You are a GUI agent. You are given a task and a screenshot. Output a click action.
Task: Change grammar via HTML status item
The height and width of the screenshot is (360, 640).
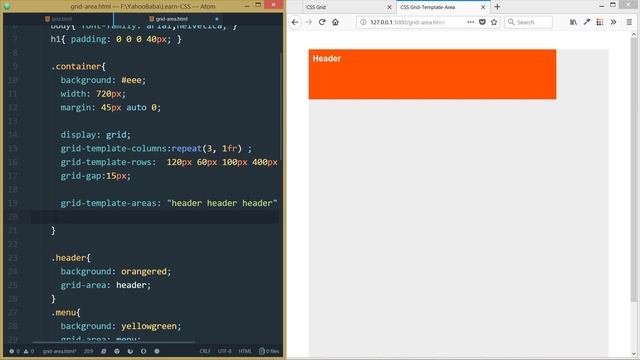pyautogui.click(x=245, y=351)
